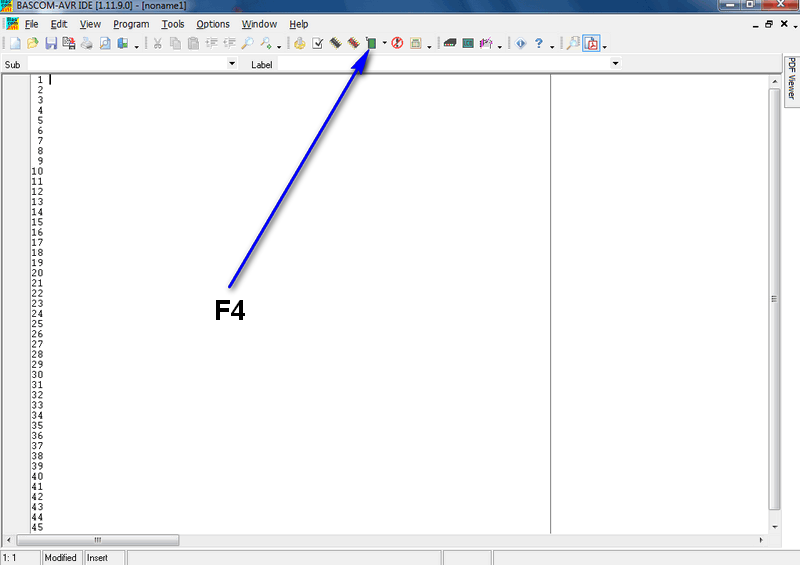Click the show-all magnifier icon near PDF

[x=573, y=43]
